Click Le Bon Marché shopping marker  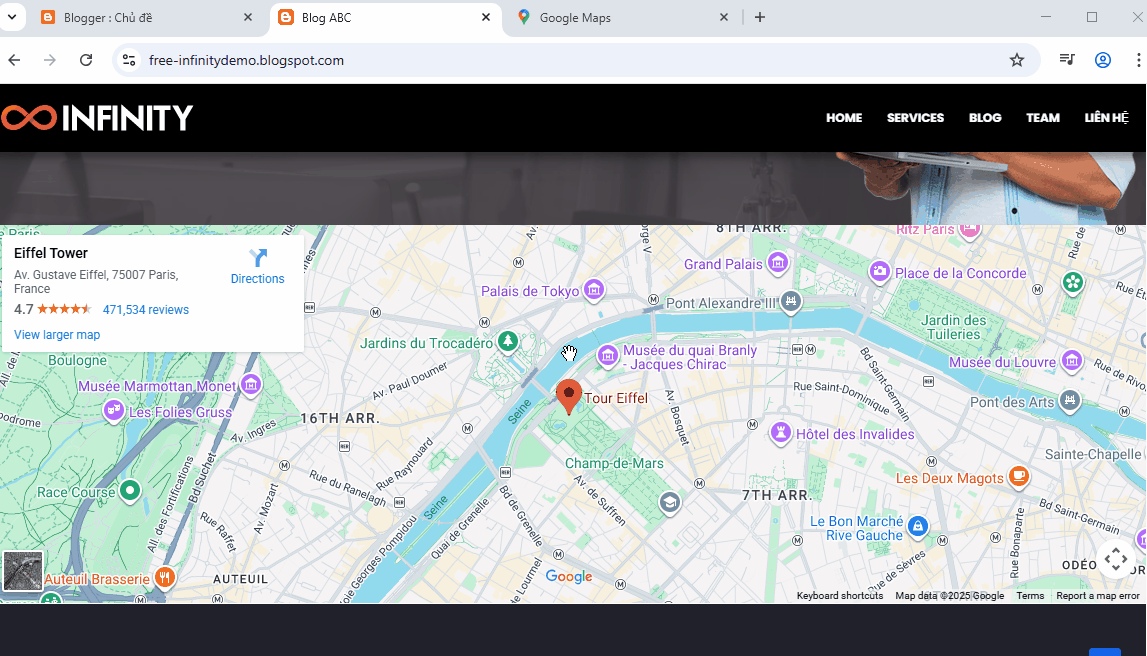click(917, 526)
